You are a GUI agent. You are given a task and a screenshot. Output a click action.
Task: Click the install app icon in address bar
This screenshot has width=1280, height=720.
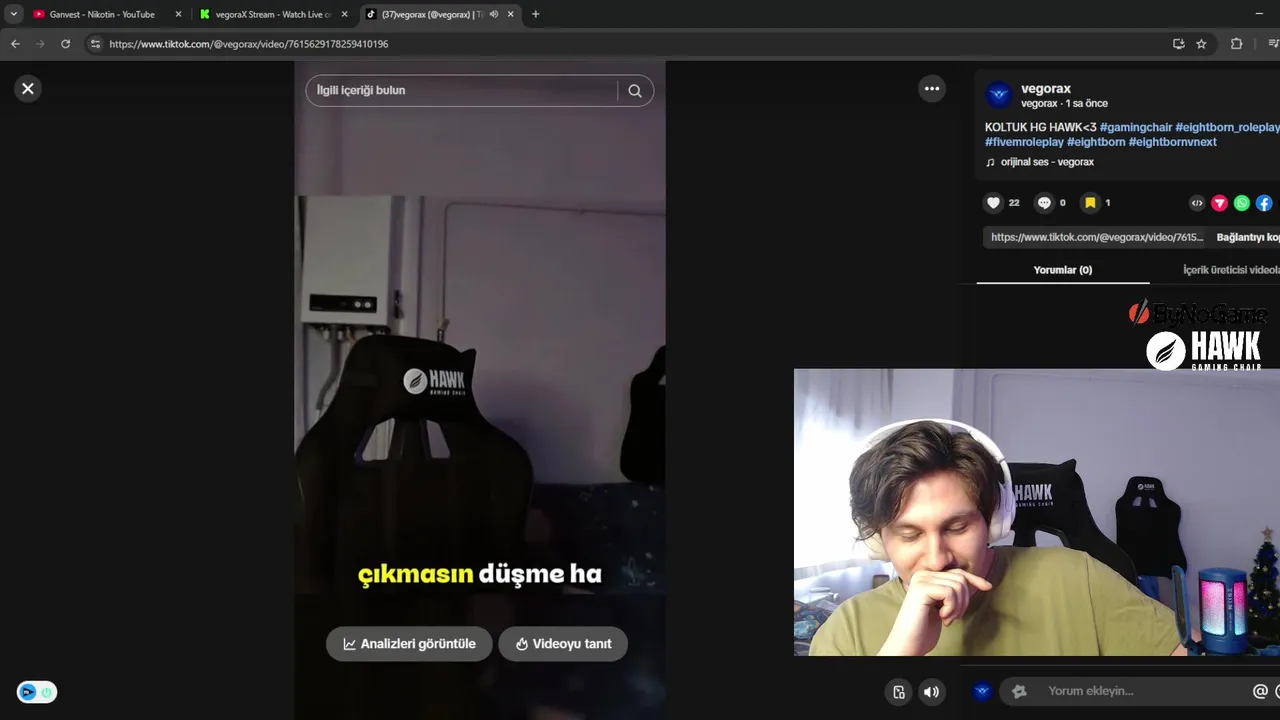pos(1178,44)
